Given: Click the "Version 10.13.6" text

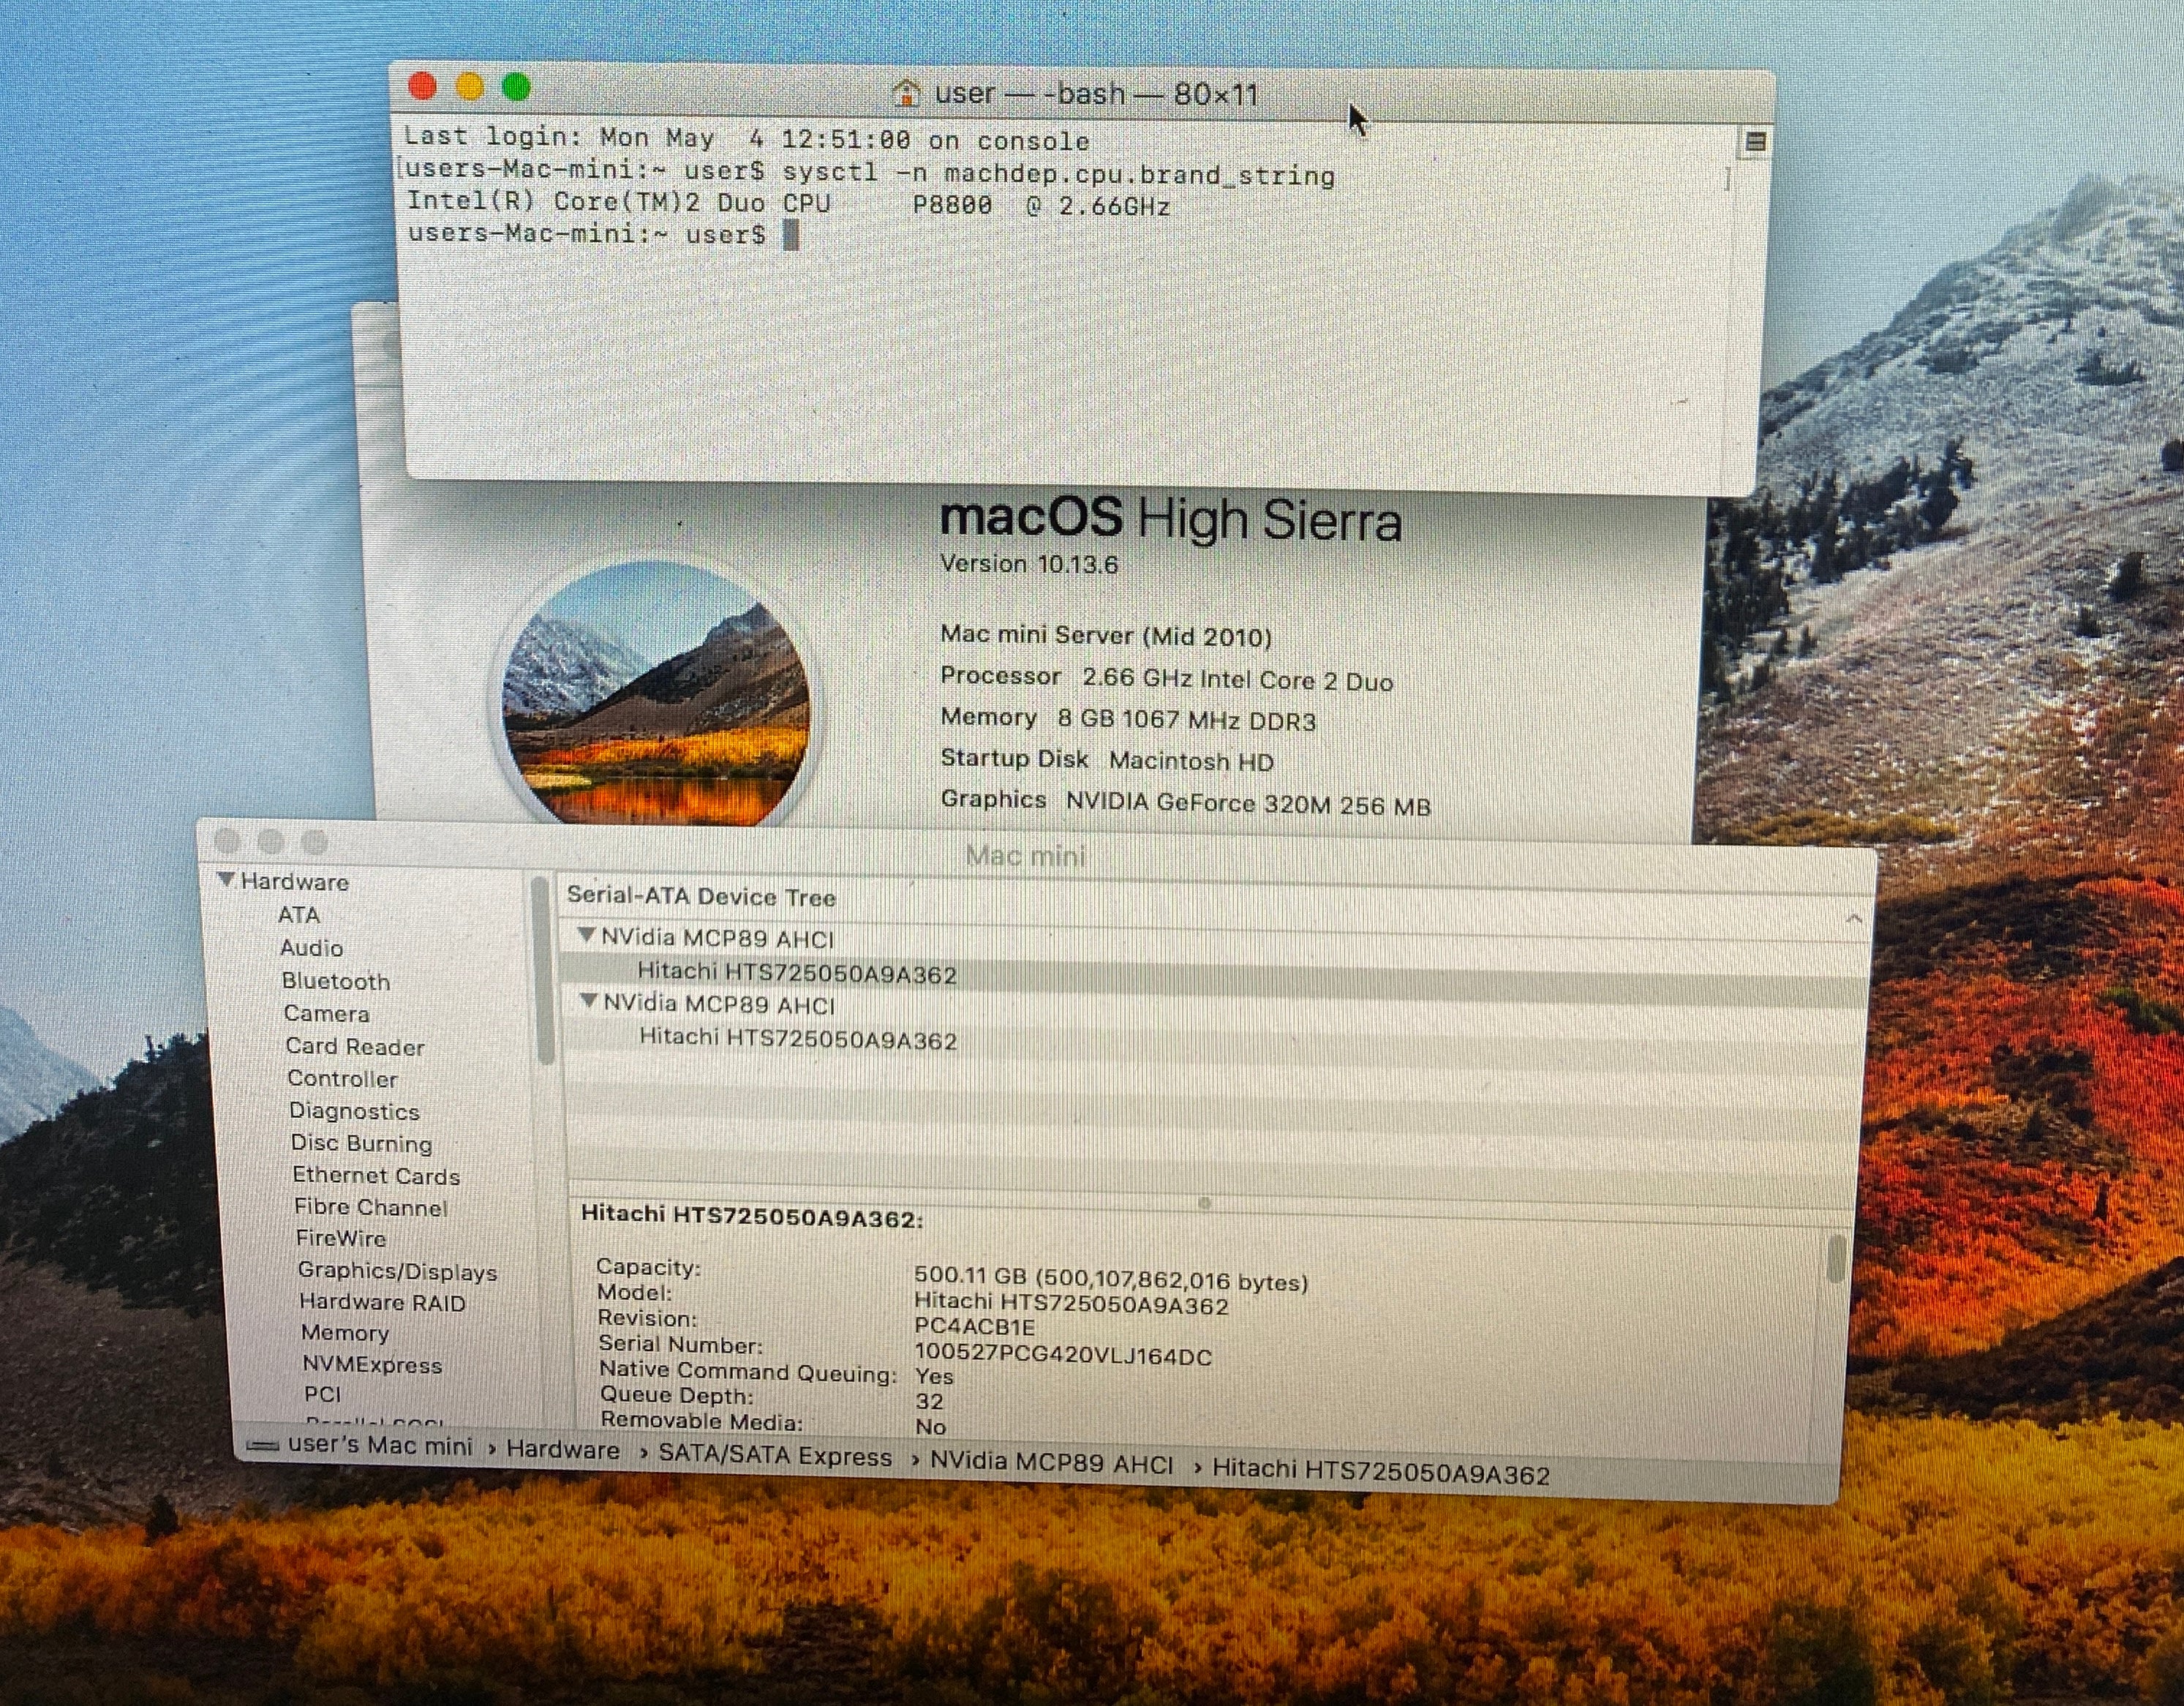Looking at the screenshot, I should [x=1029, y=565].
